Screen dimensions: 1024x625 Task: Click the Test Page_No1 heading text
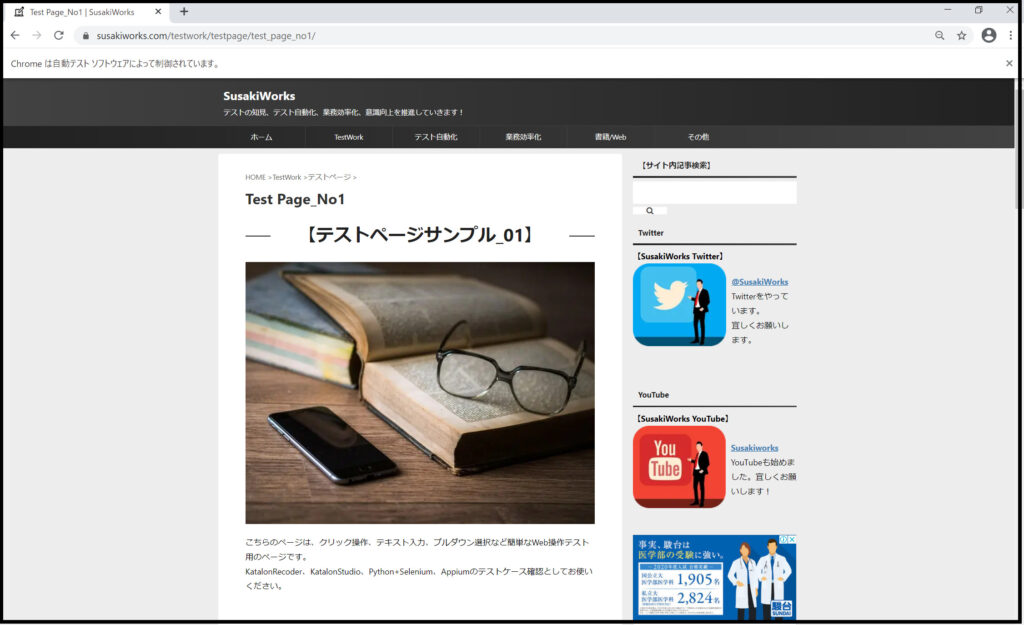(x=295, y=199)
